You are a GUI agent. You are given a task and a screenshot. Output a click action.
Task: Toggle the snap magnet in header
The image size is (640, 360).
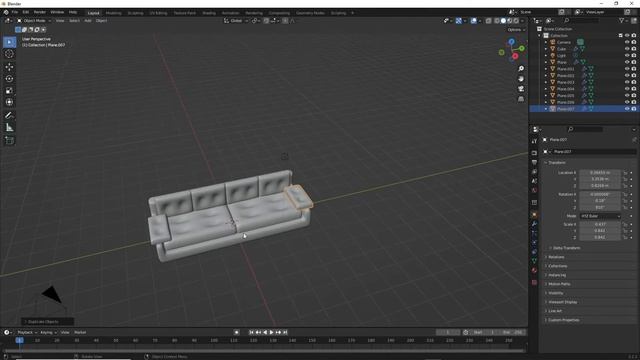coord(266,20)
